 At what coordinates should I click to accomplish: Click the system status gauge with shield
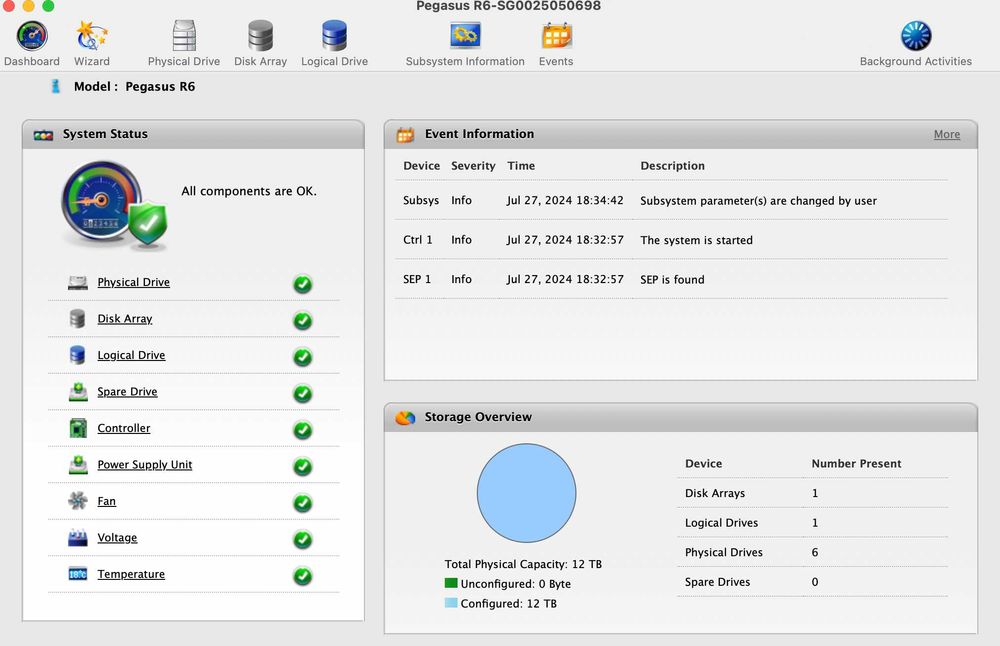click(x=114, y=206)
